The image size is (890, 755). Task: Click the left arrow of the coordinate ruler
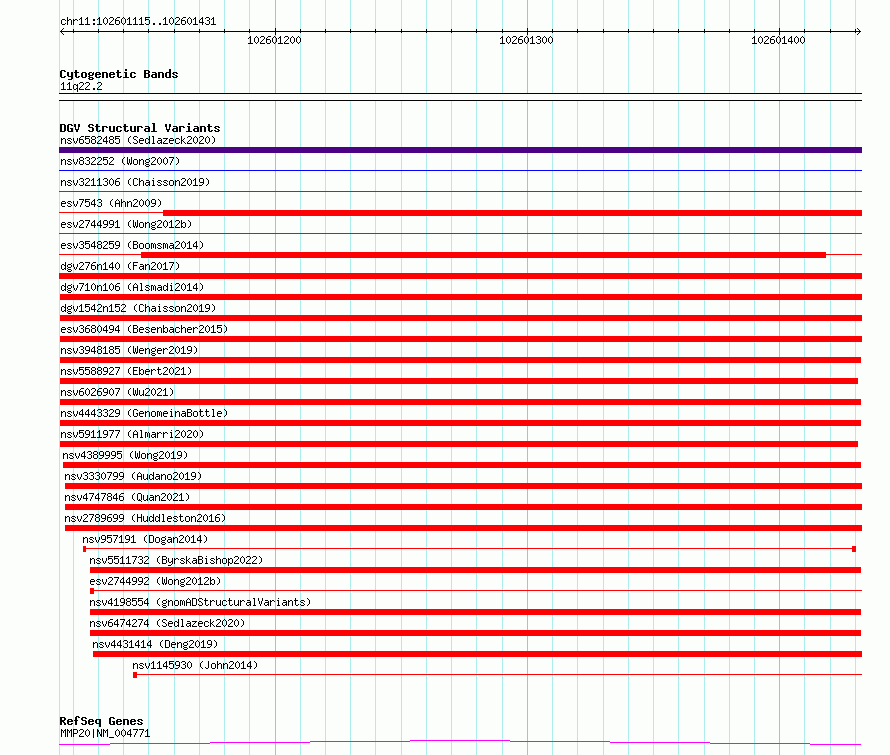[62, 32]
